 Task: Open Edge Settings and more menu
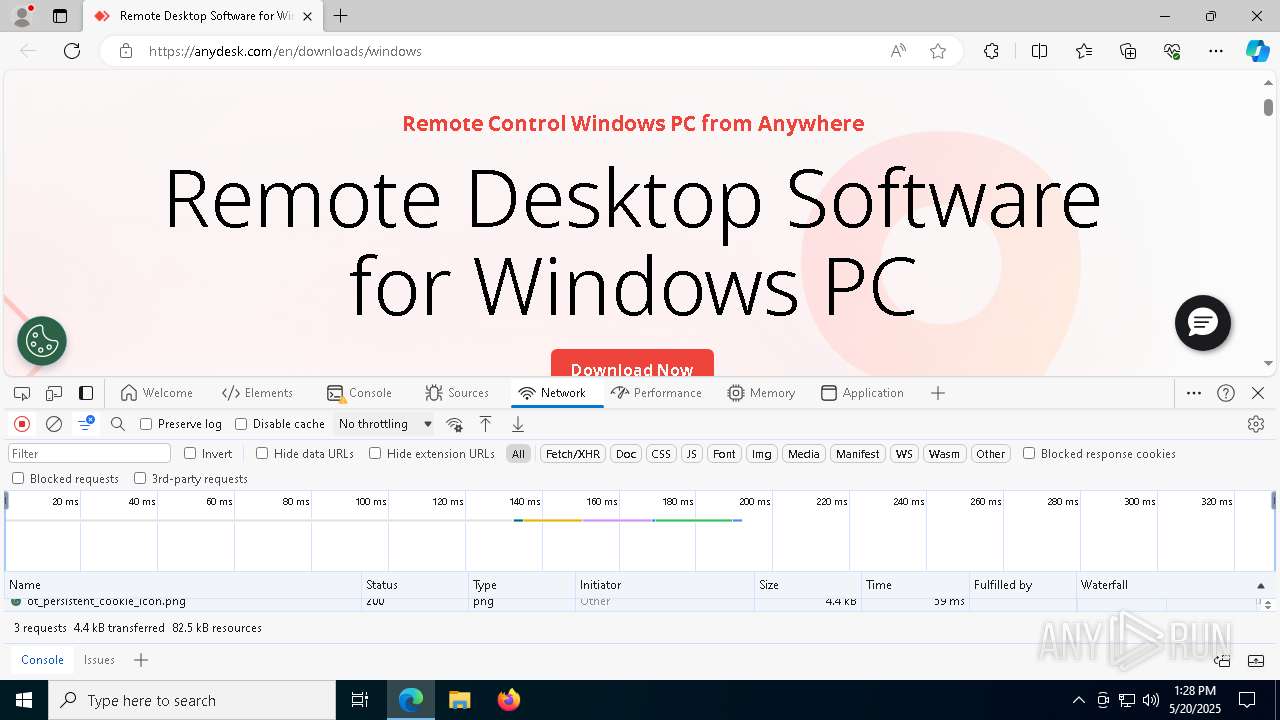pos(1216,51)
